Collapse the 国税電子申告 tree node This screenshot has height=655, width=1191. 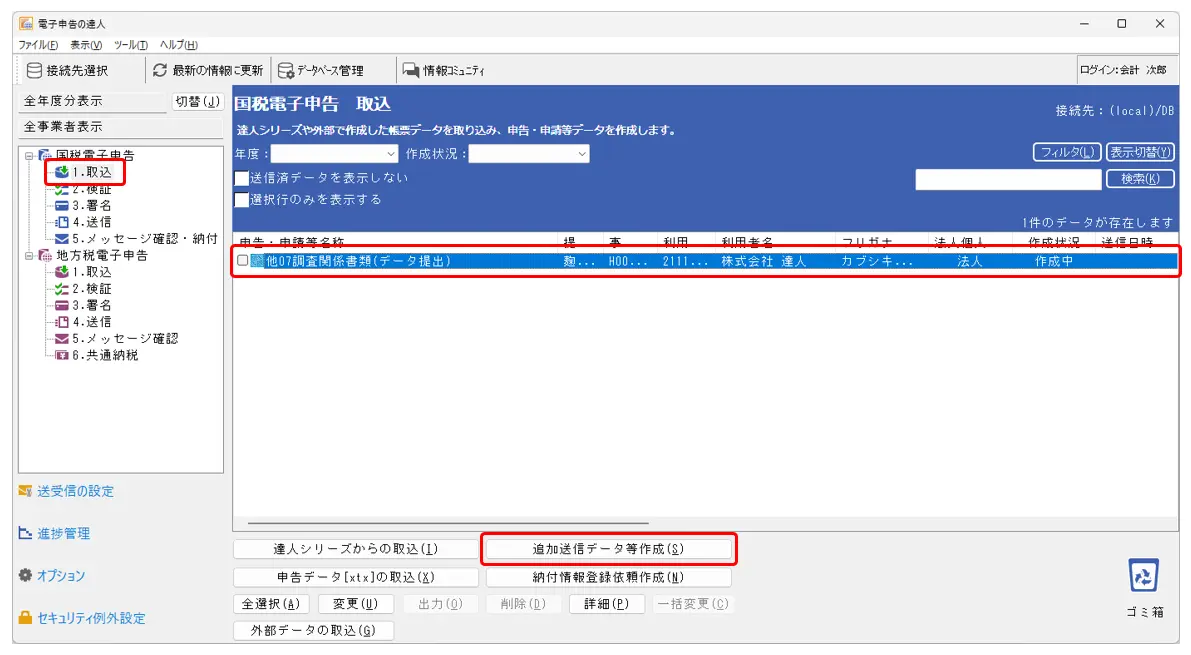(29, 156)
